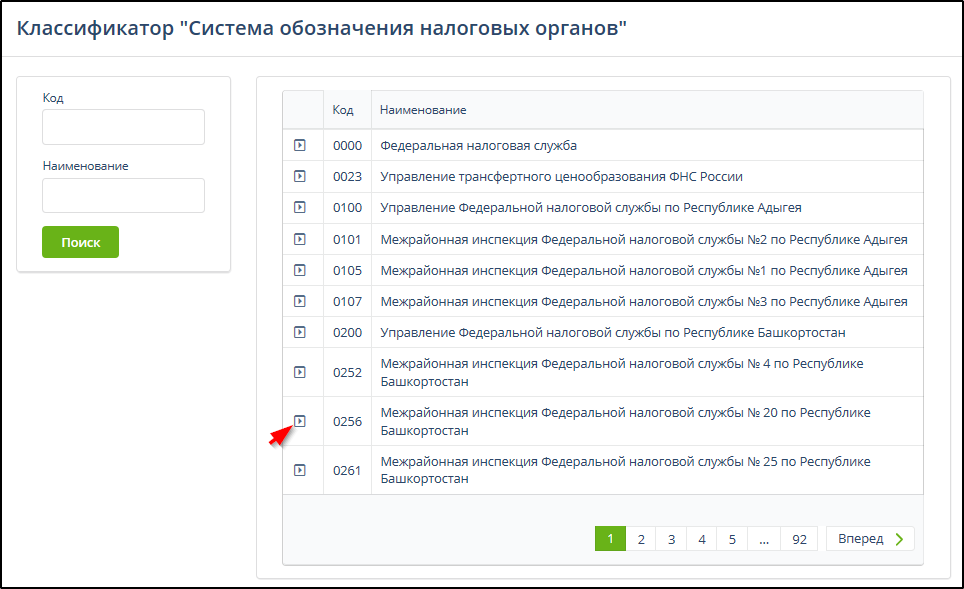Expand the row with code 0023
This screenshot has width=964, height=589.
tap(299, 176)
